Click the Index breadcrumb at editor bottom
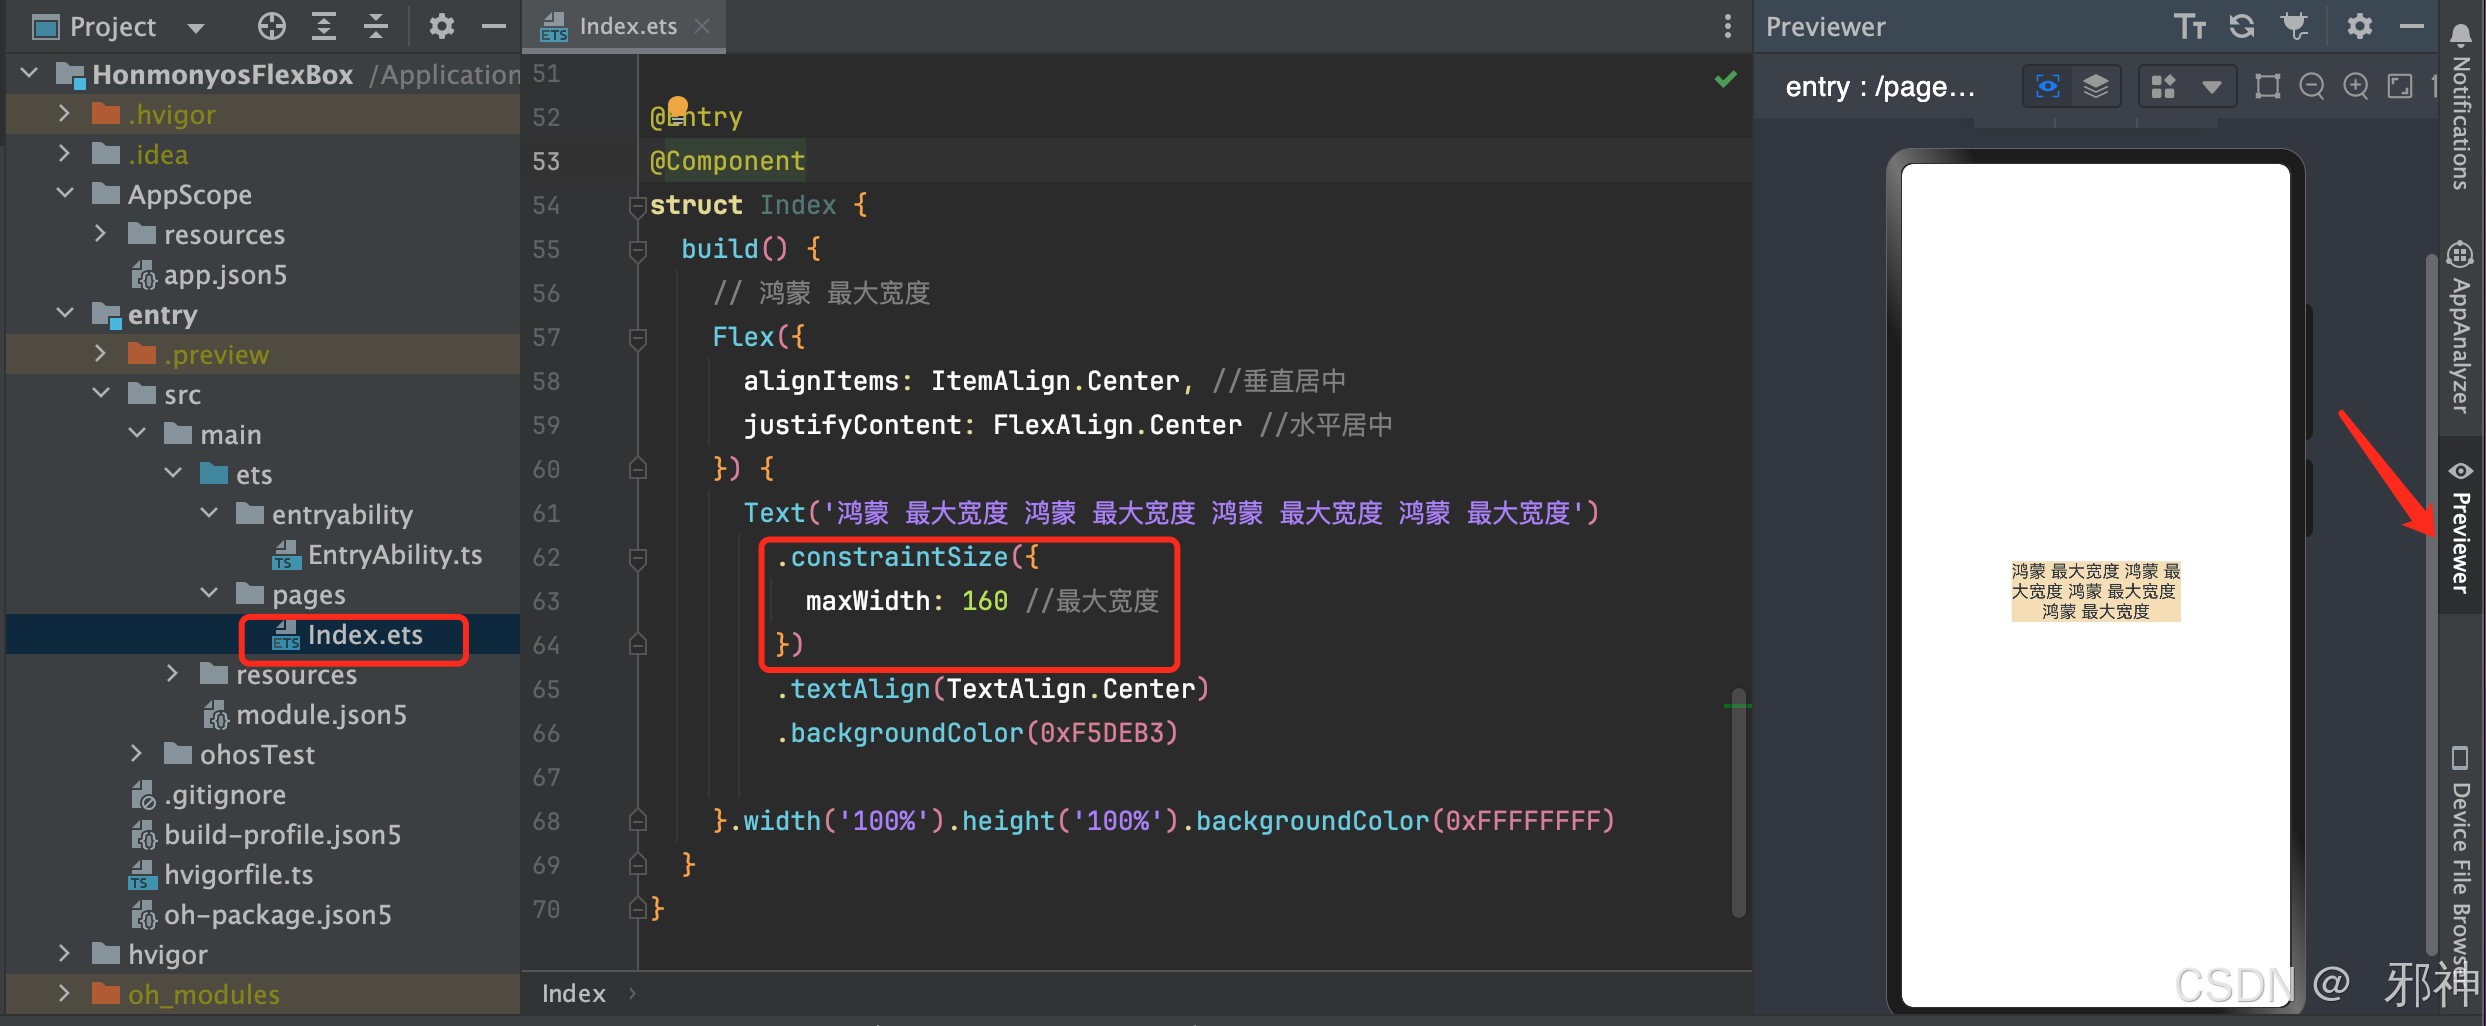Screen dimensions: 2486x1026 (x=573, y=993)
